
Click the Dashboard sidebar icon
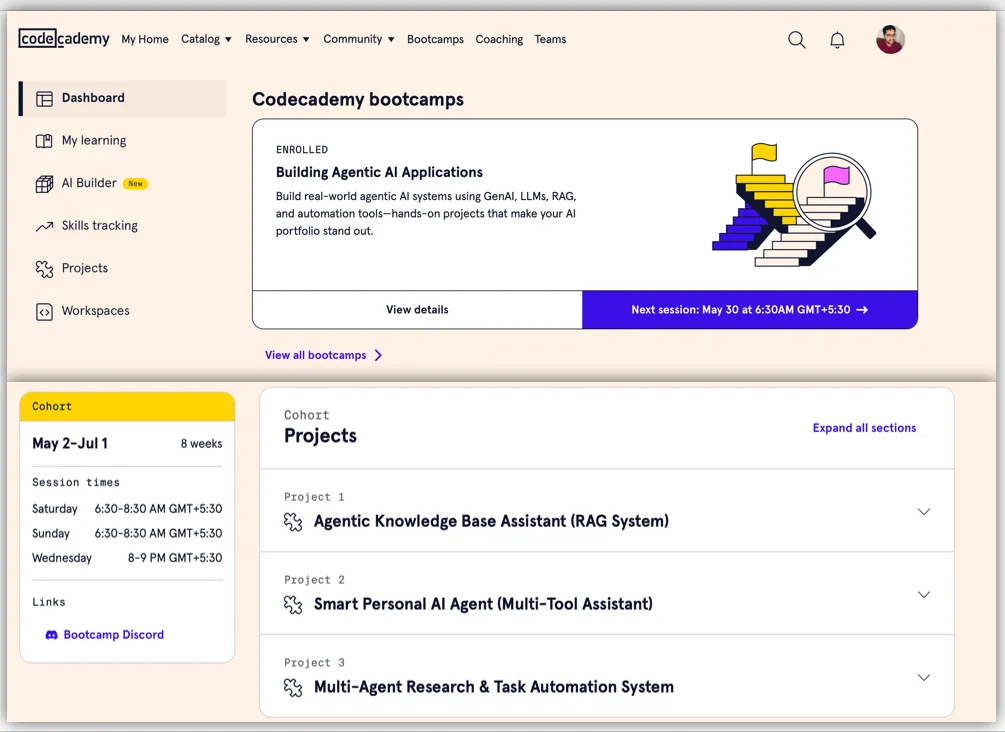(x=44, y=99)
